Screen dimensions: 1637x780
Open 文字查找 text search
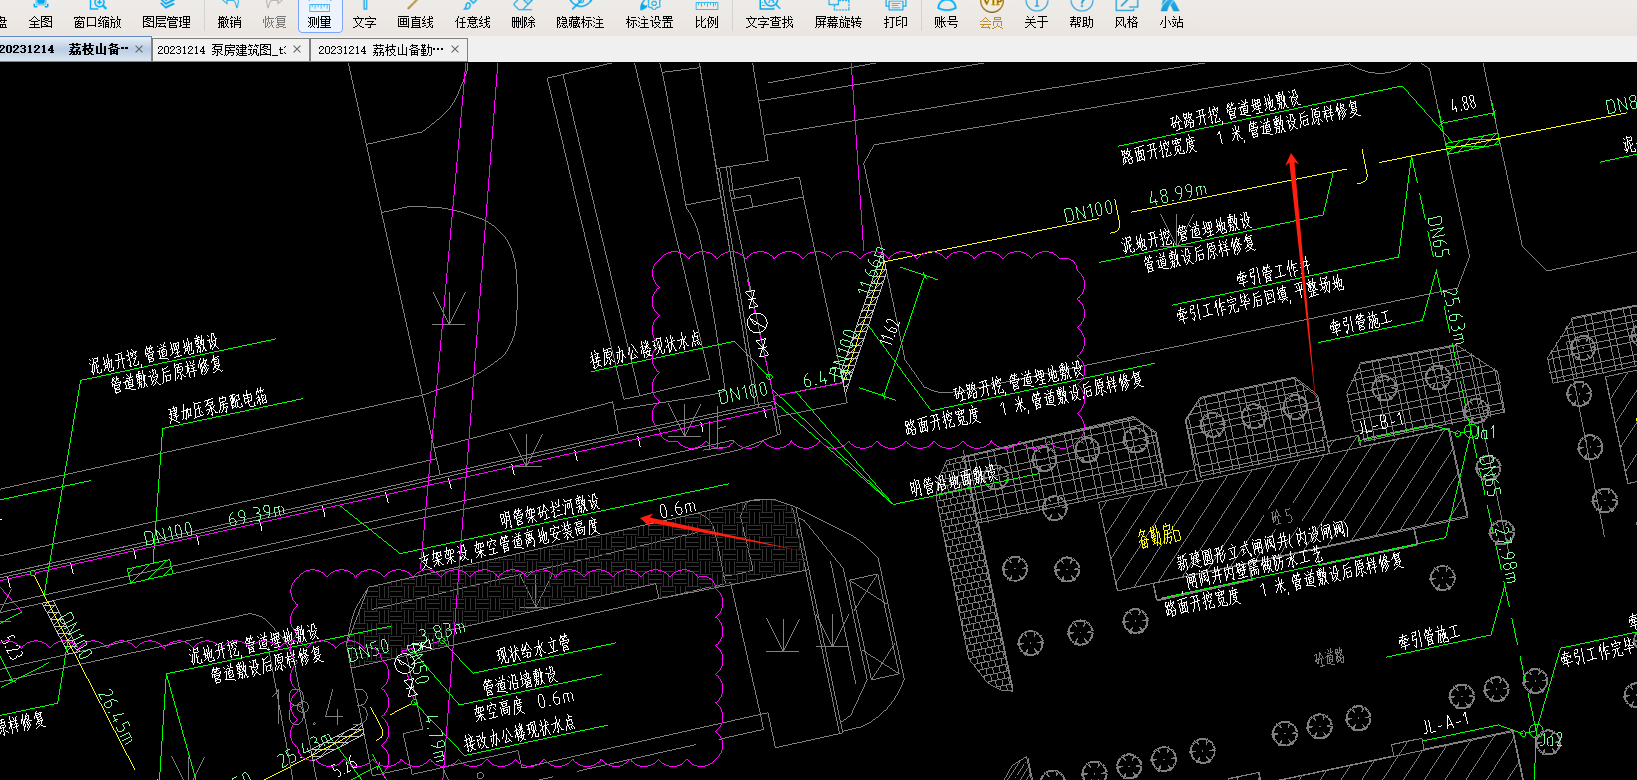769,15
